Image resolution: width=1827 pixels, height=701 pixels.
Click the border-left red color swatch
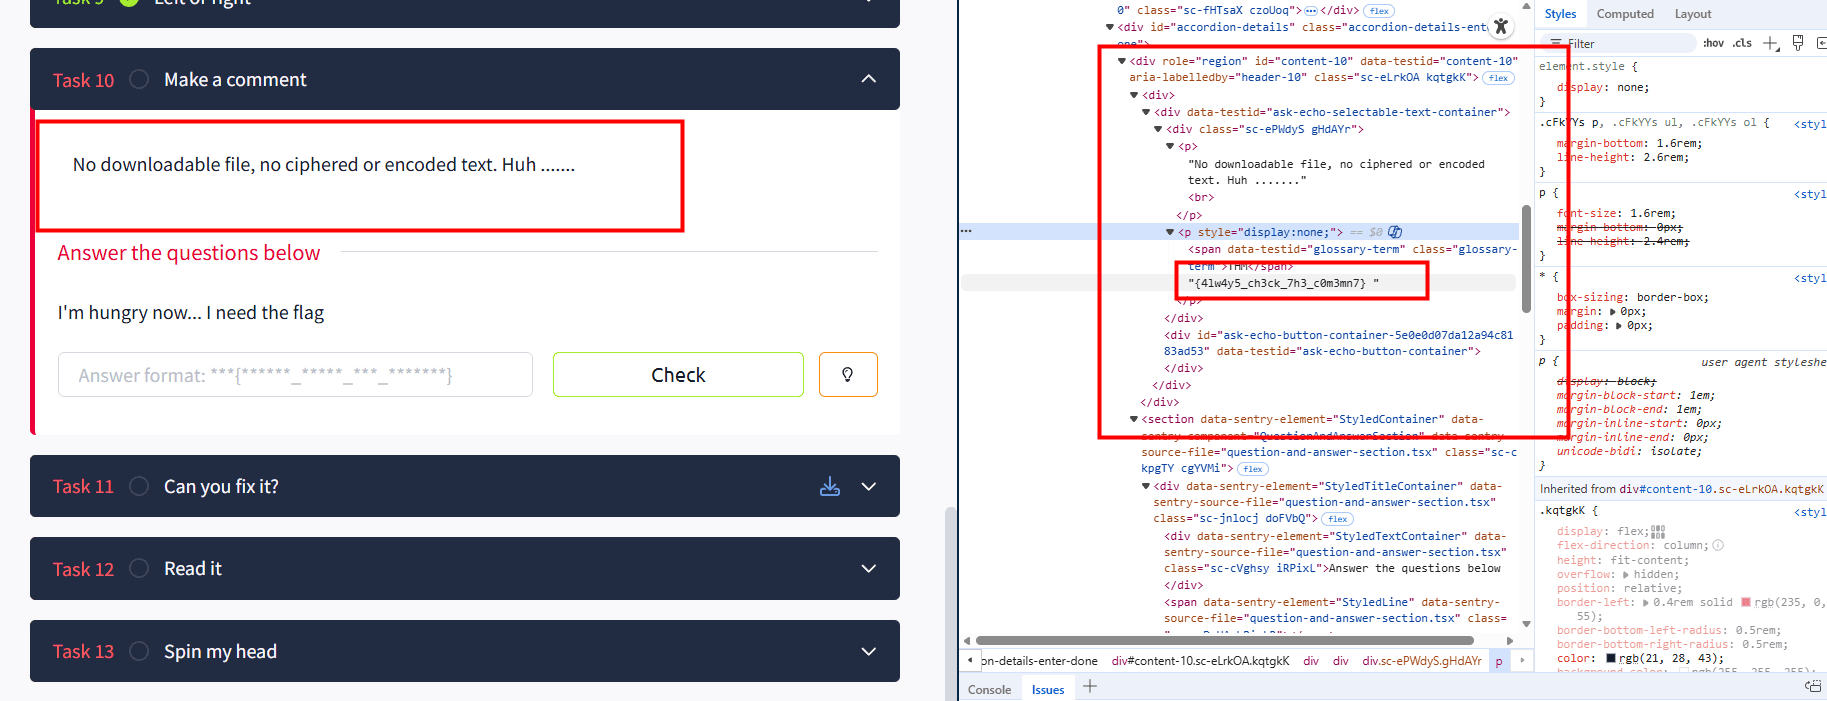[1746, 602]
